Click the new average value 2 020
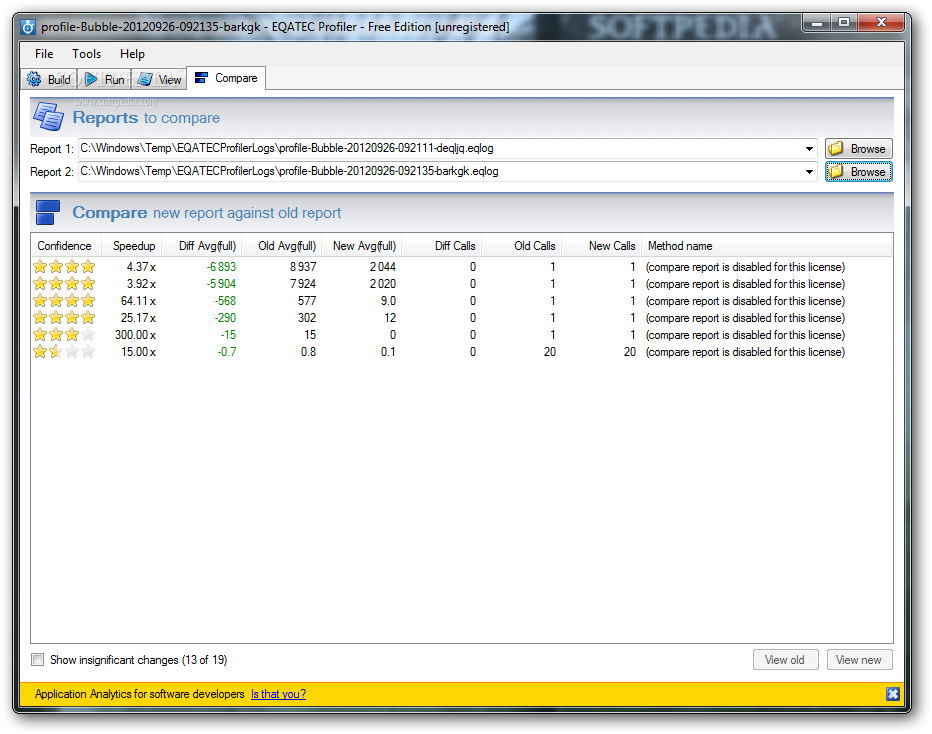932x734 pixels. coord(383,283)
